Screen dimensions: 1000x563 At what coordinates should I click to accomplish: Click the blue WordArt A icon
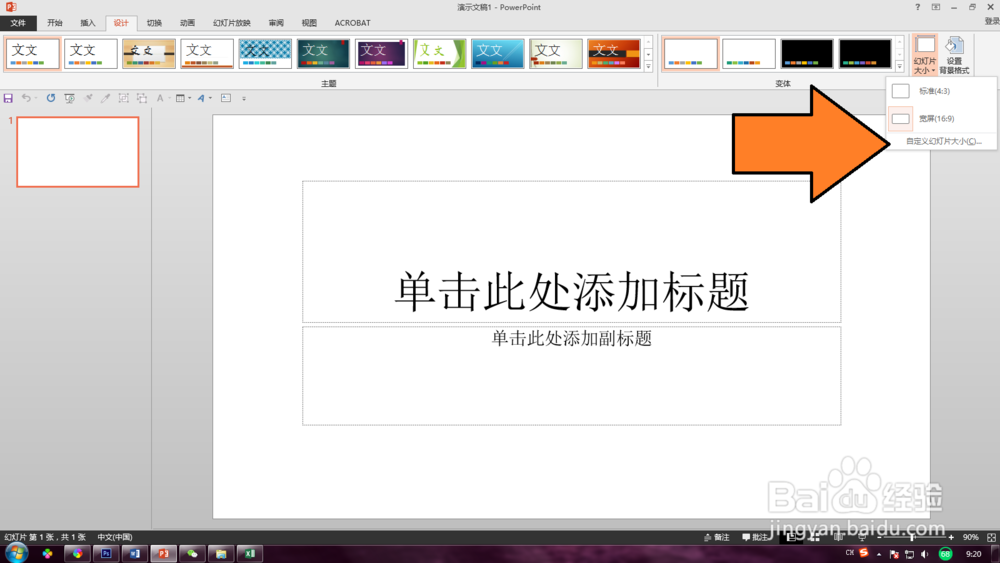coord(201,98)
